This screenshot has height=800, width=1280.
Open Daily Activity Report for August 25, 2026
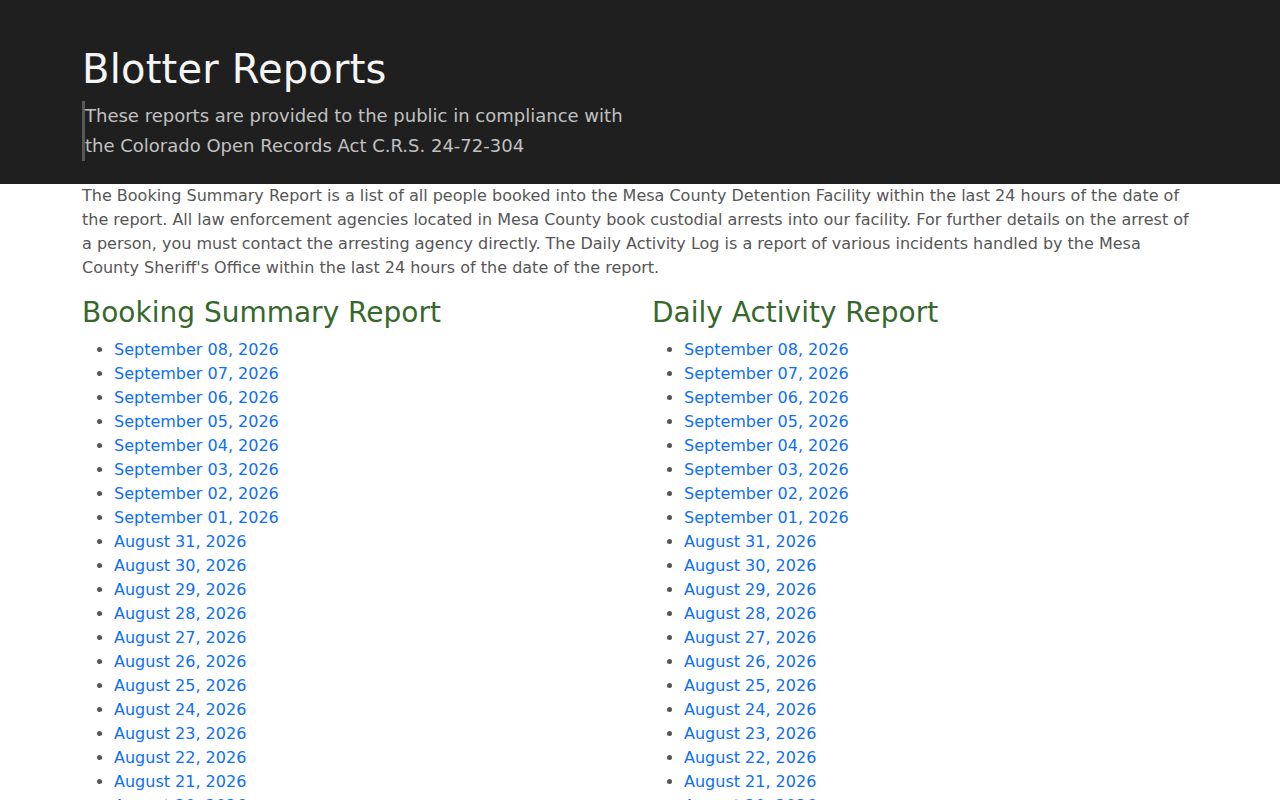click(750, 685)
